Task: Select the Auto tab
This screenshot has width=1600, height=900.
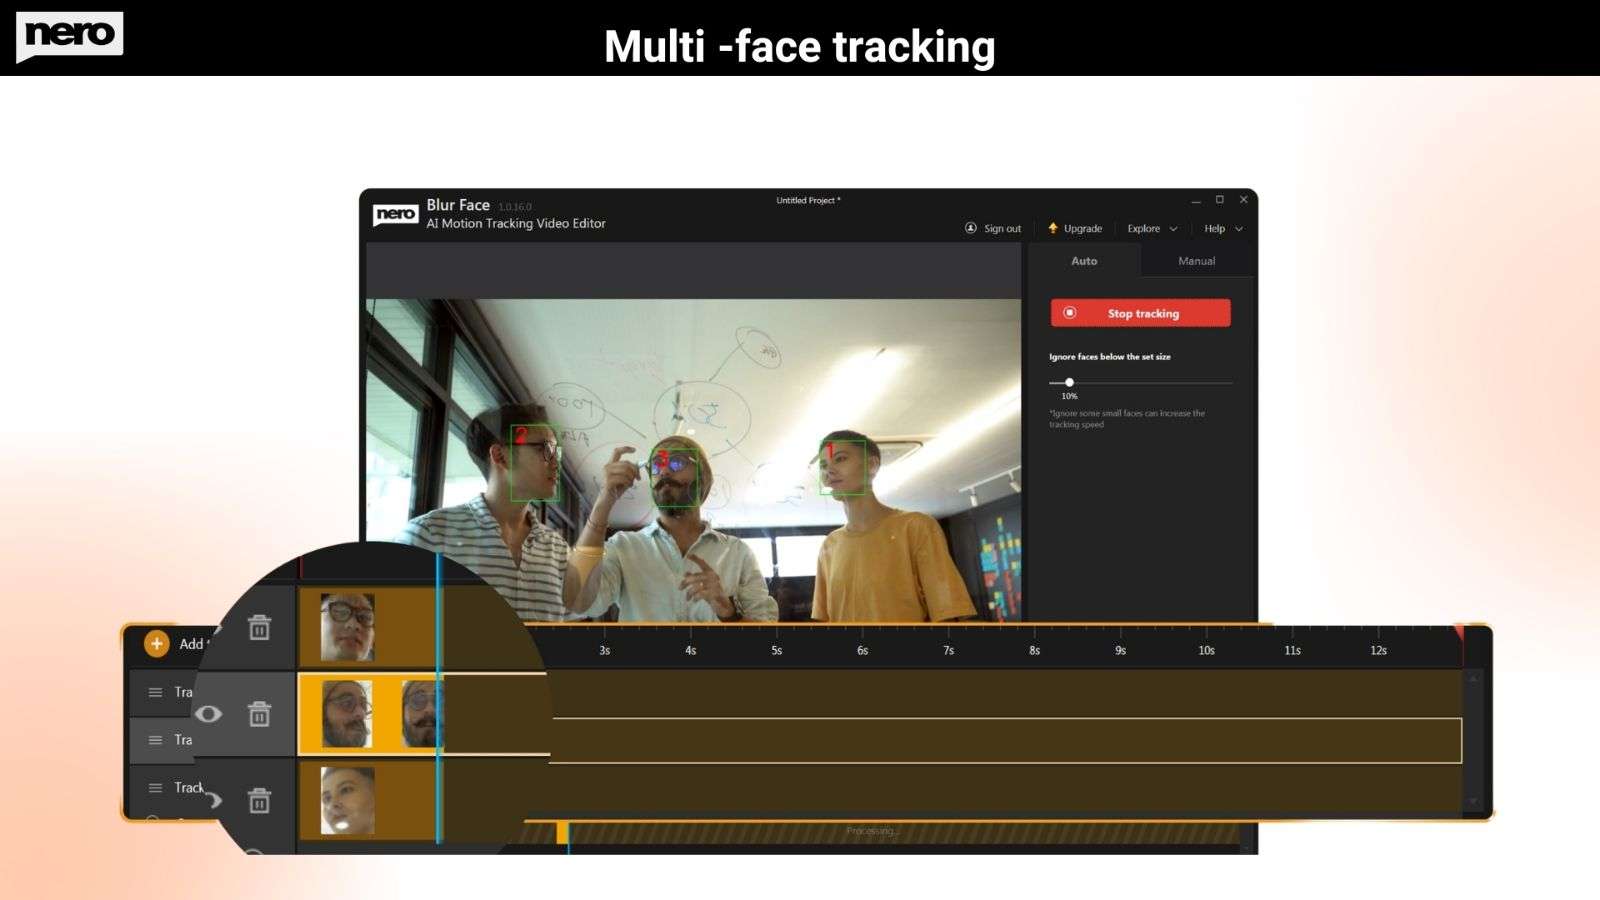Action: click(1084, 261)
